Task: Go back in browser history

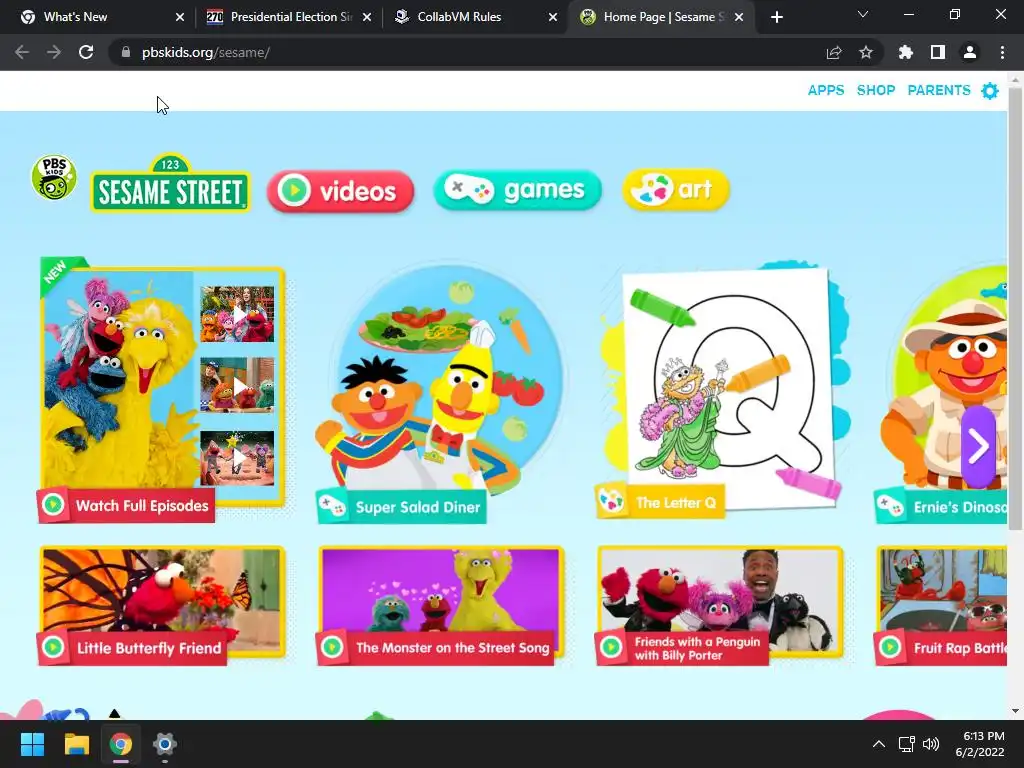Action: pyautogui.click(x=22, y=52)
